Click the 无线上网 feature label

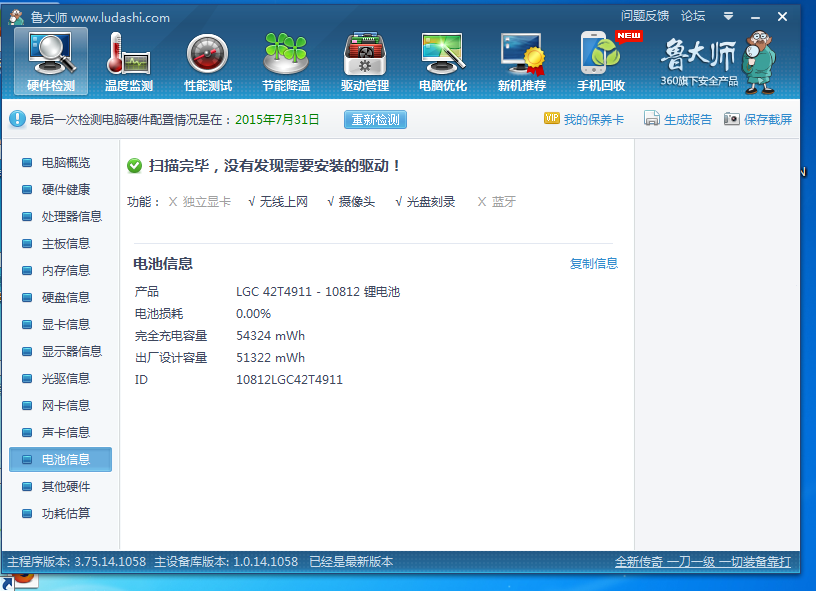click(284, 202)
